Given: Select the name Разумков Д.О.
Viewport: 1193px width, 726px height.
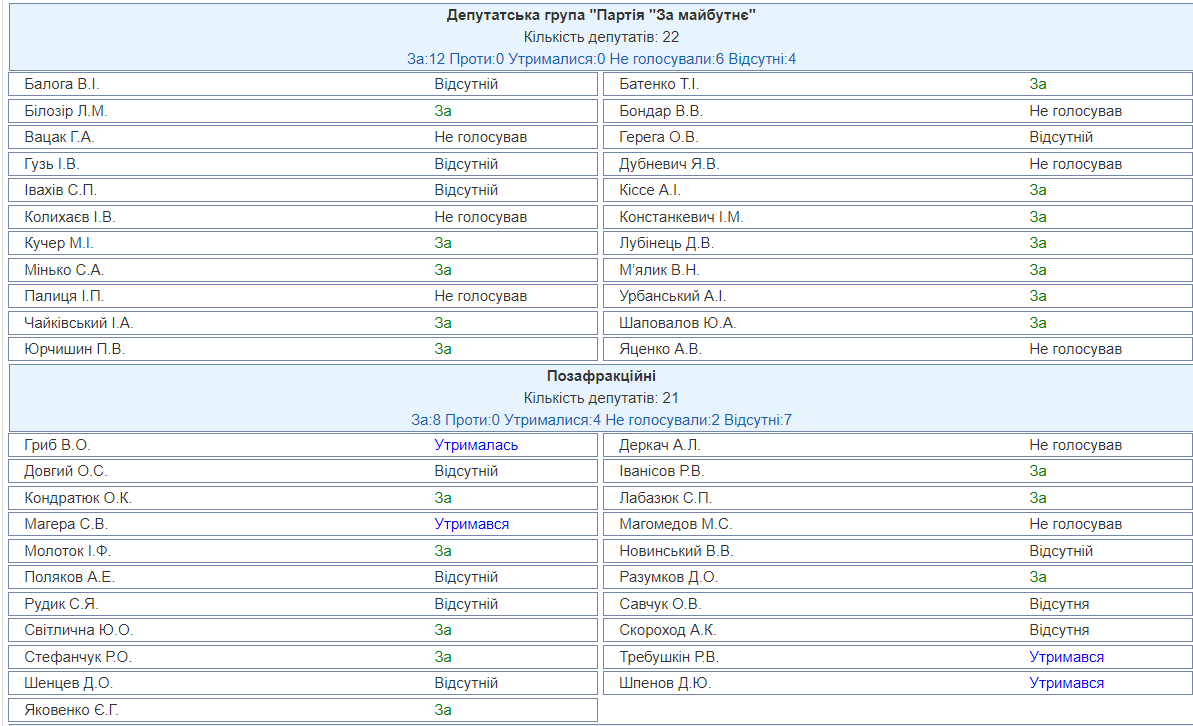Looking at the screenshot, I should tap(668, 577).
